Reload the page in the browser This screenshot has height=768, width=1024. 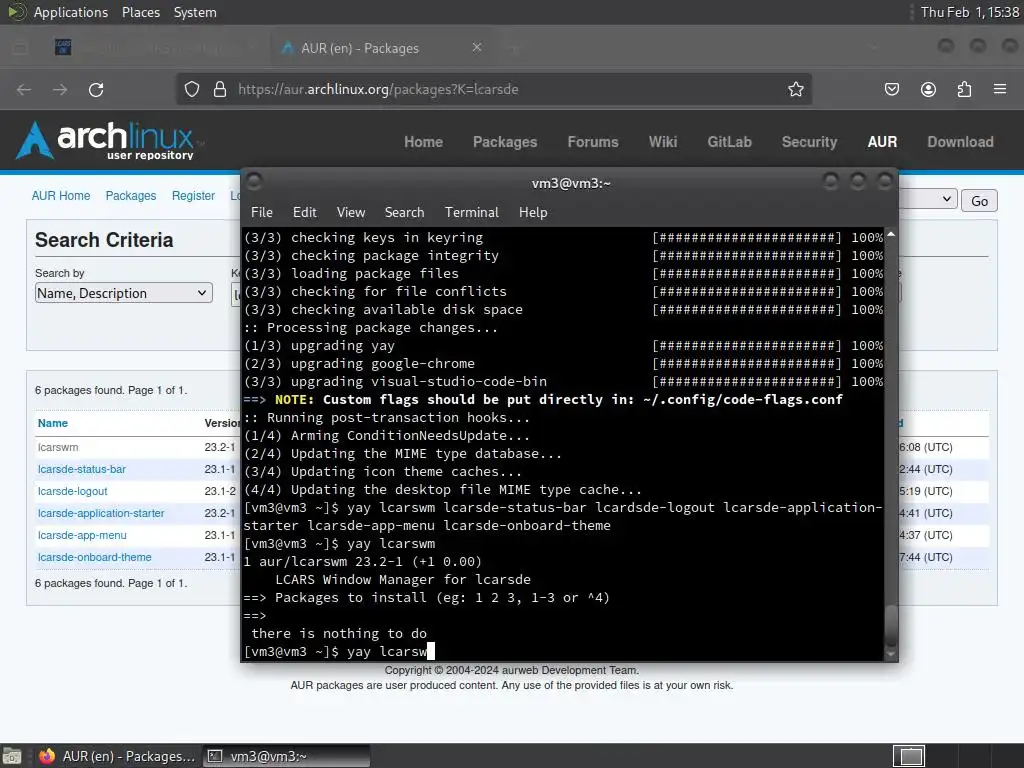tap(96, 89)
